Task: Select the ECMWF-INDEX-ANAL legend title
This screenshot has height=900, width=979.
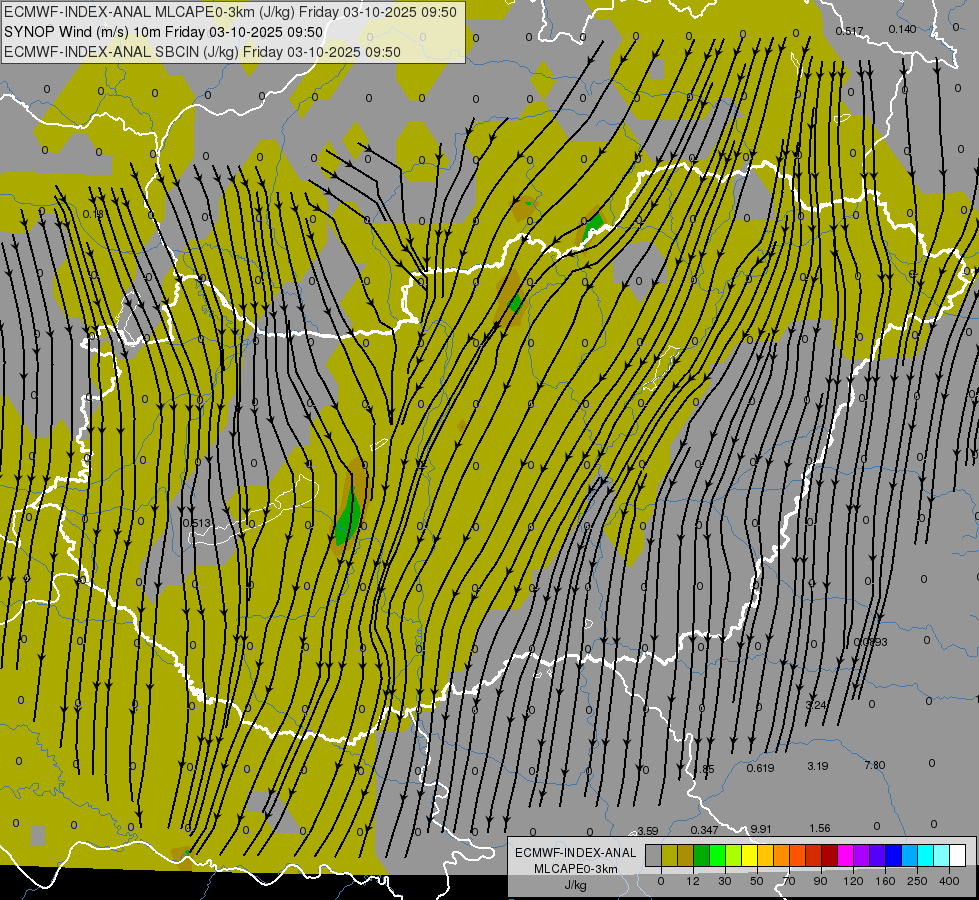Action: coord(575,852)
